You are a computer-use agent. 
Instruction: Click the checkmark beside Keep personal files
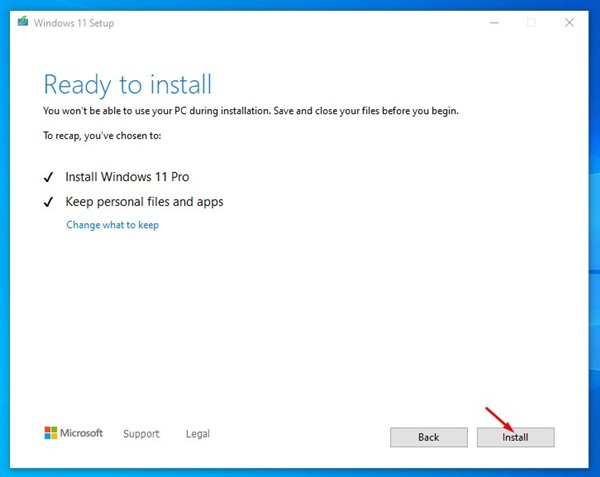click(x=49, y=202)
